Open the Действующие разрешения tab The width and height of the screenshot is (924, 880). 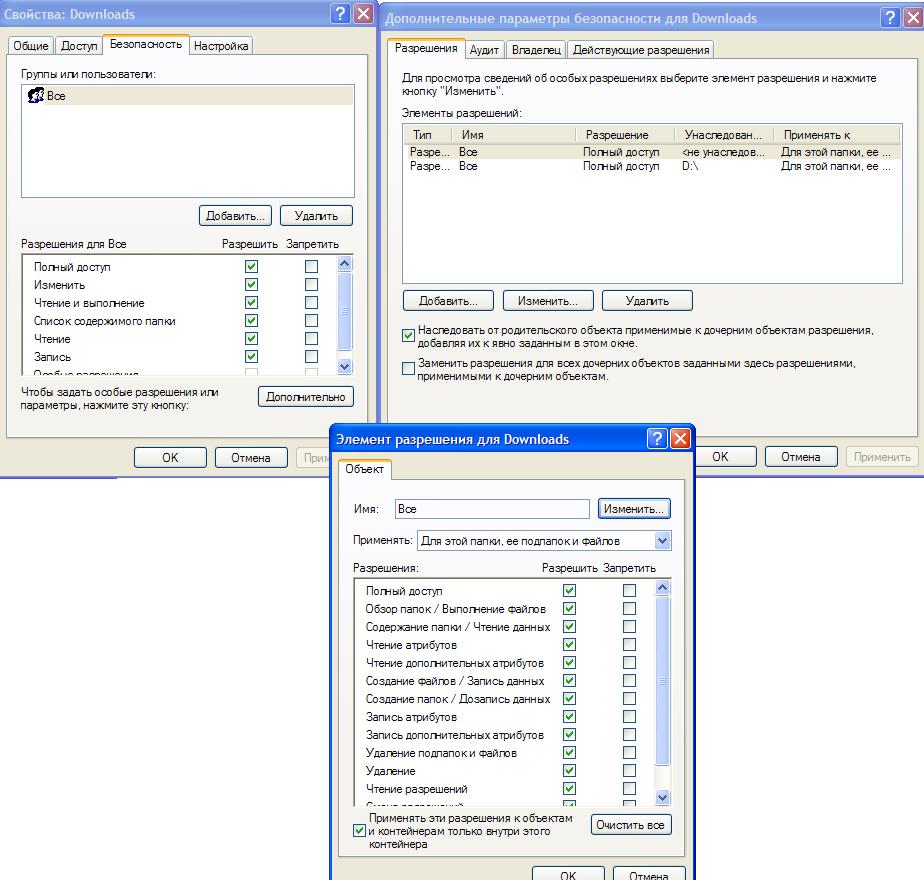coord(641,50)
